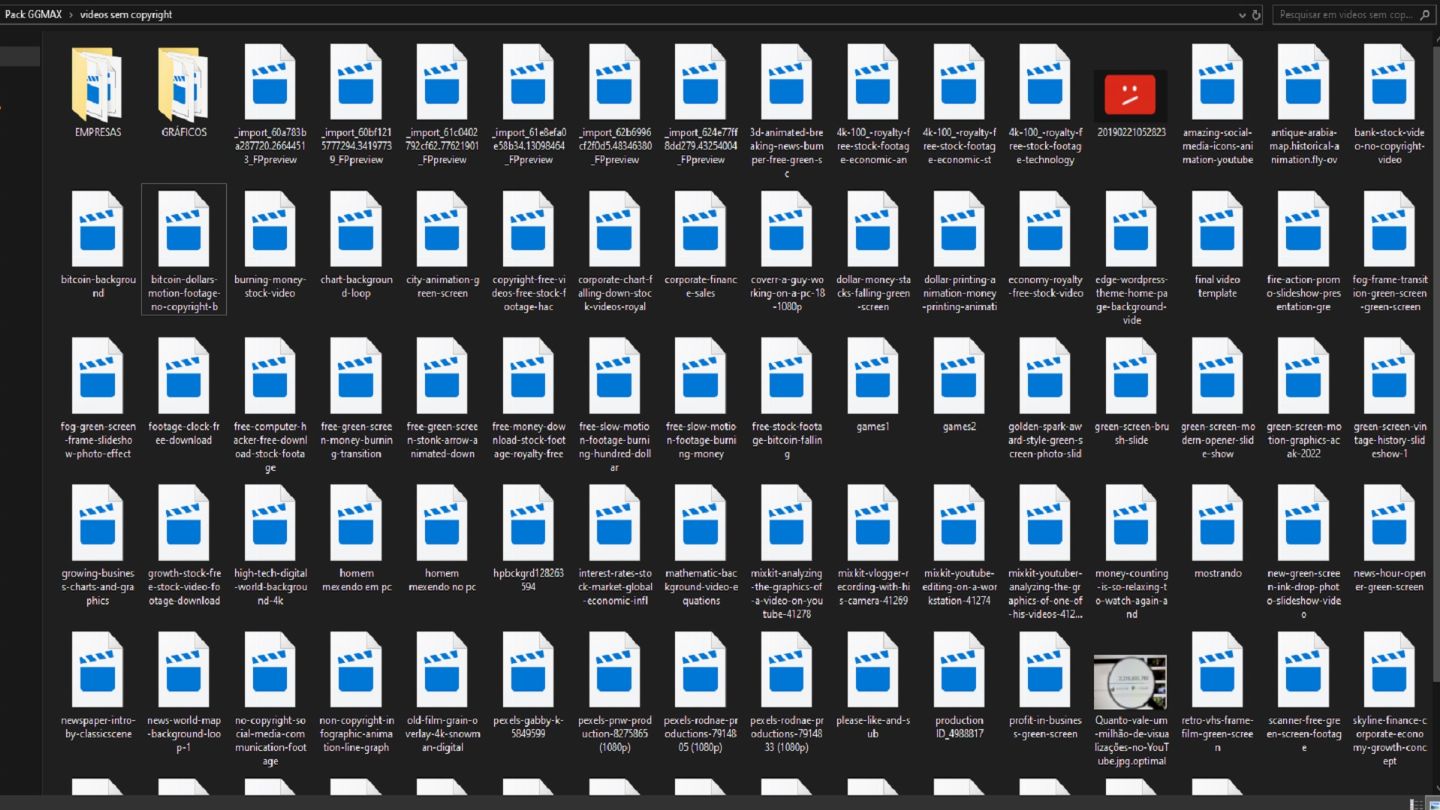Screen dimensions: 1440x810
Task: Click the pexels-gabby-k-5849599 video file
Action: click(528, 686)
